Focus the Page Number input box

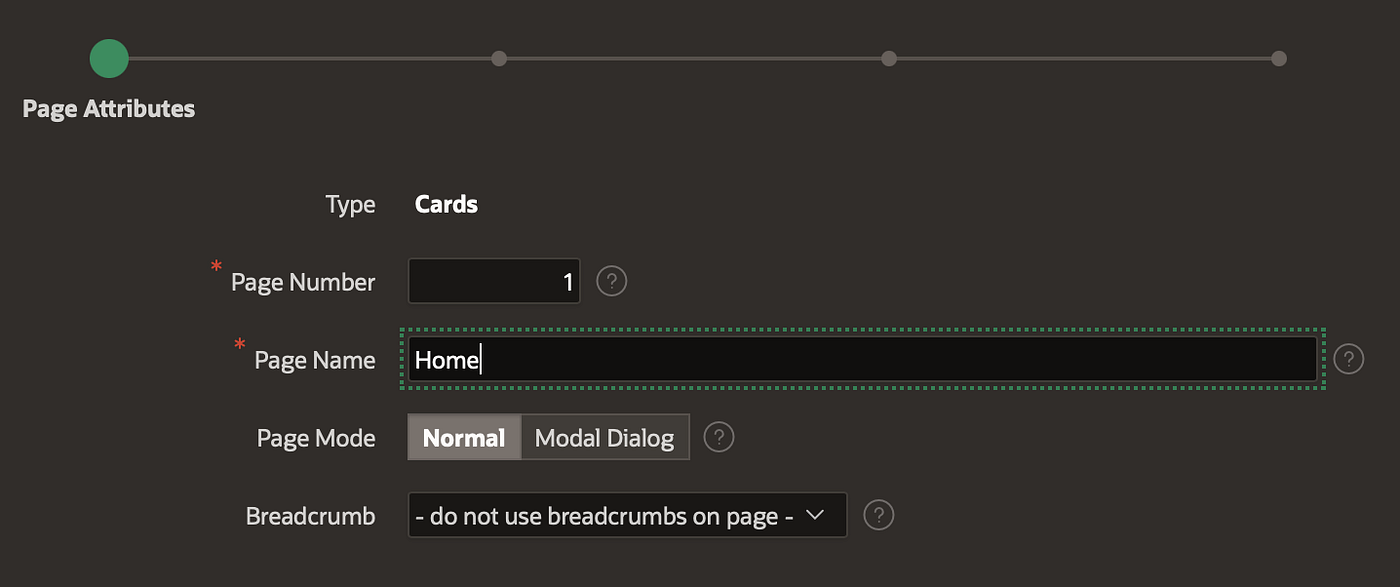coord(494,282)
